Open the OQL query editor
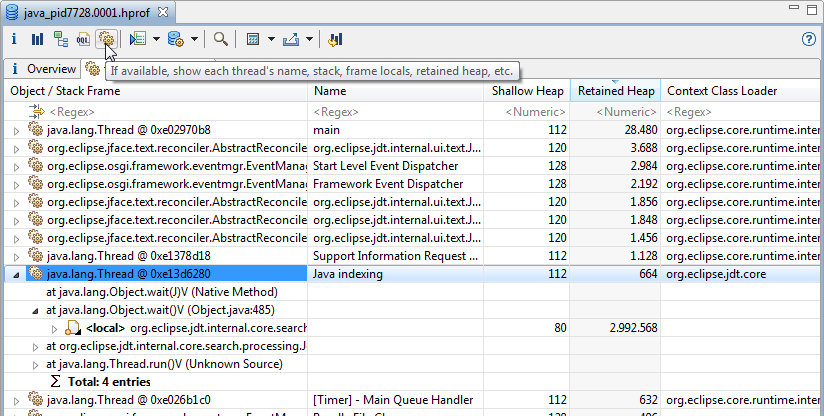824x416 pixels. pos(84,40)
